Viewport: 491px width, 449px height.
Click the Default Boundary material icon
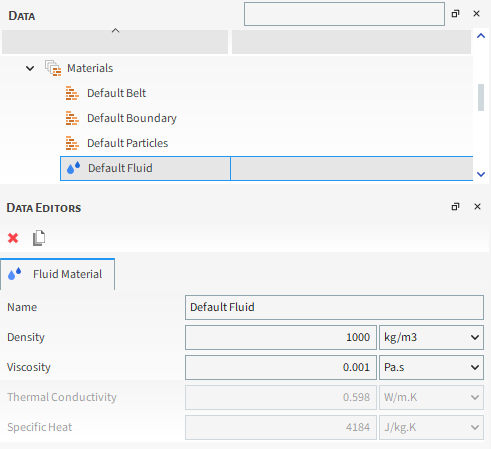click(x=72, y=118)
